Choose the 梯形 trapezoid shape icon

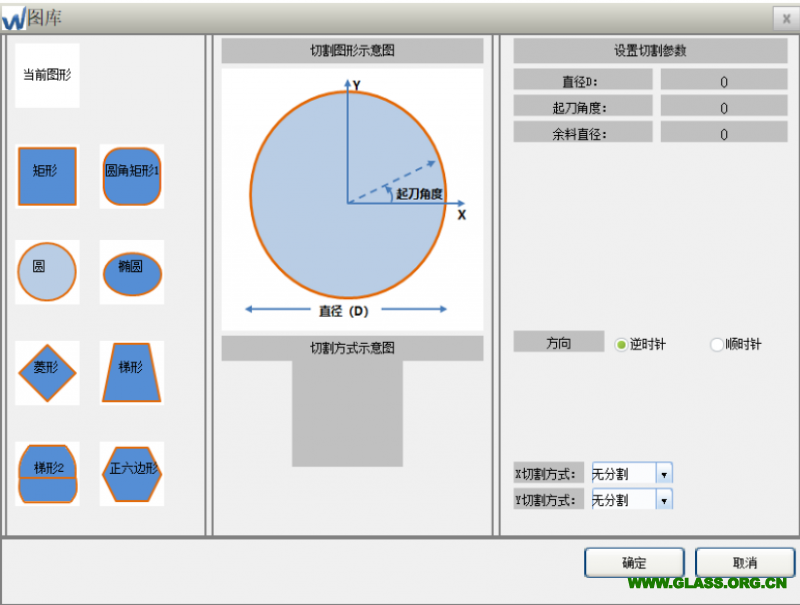pos(132,372)
